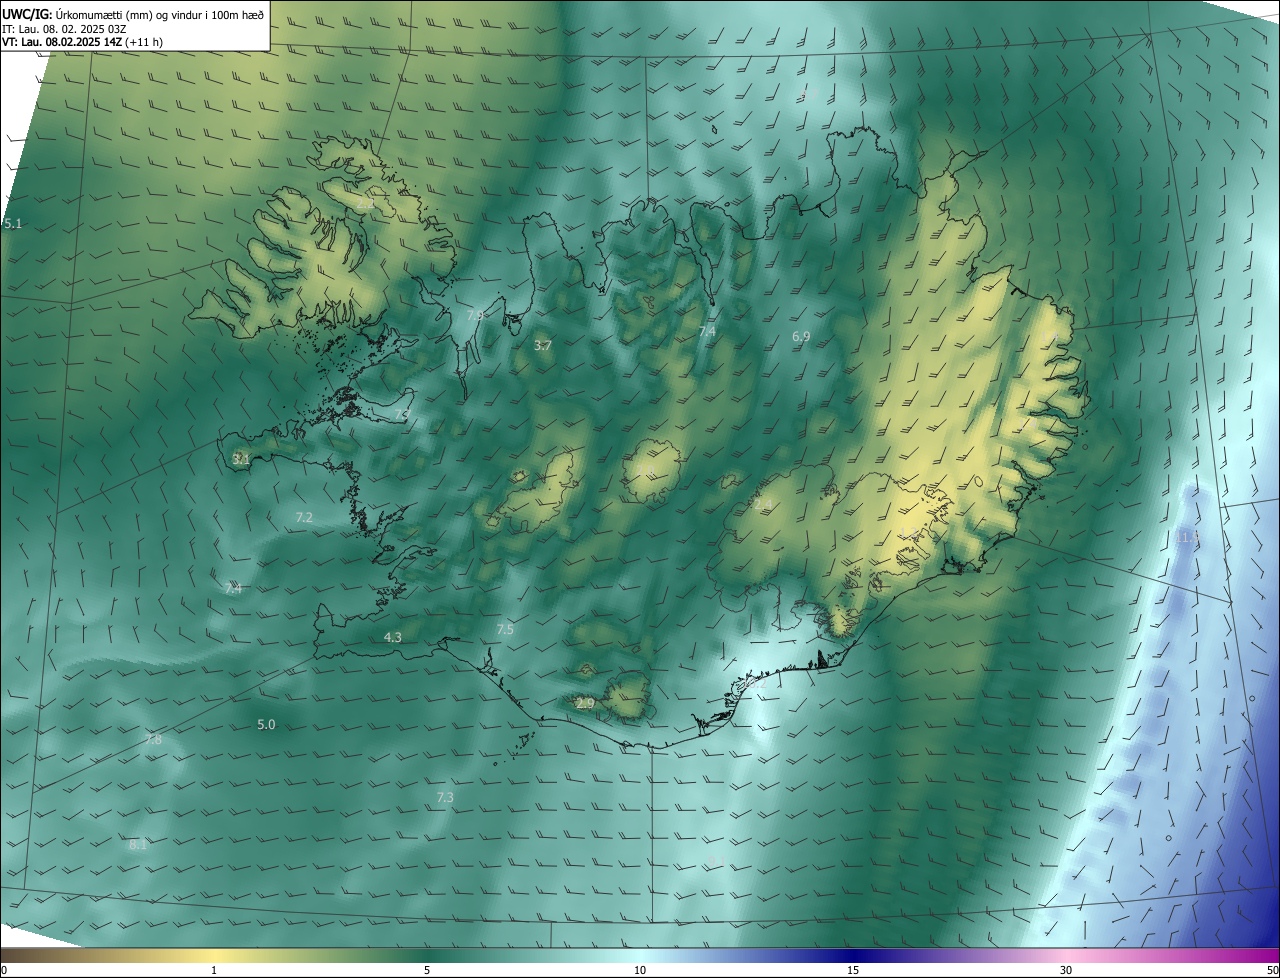Click the map title 'Úrkomumætti (mm) og vindur í 100m hæð'
The image size is (1280, 978).
click(x=159, y=13)
